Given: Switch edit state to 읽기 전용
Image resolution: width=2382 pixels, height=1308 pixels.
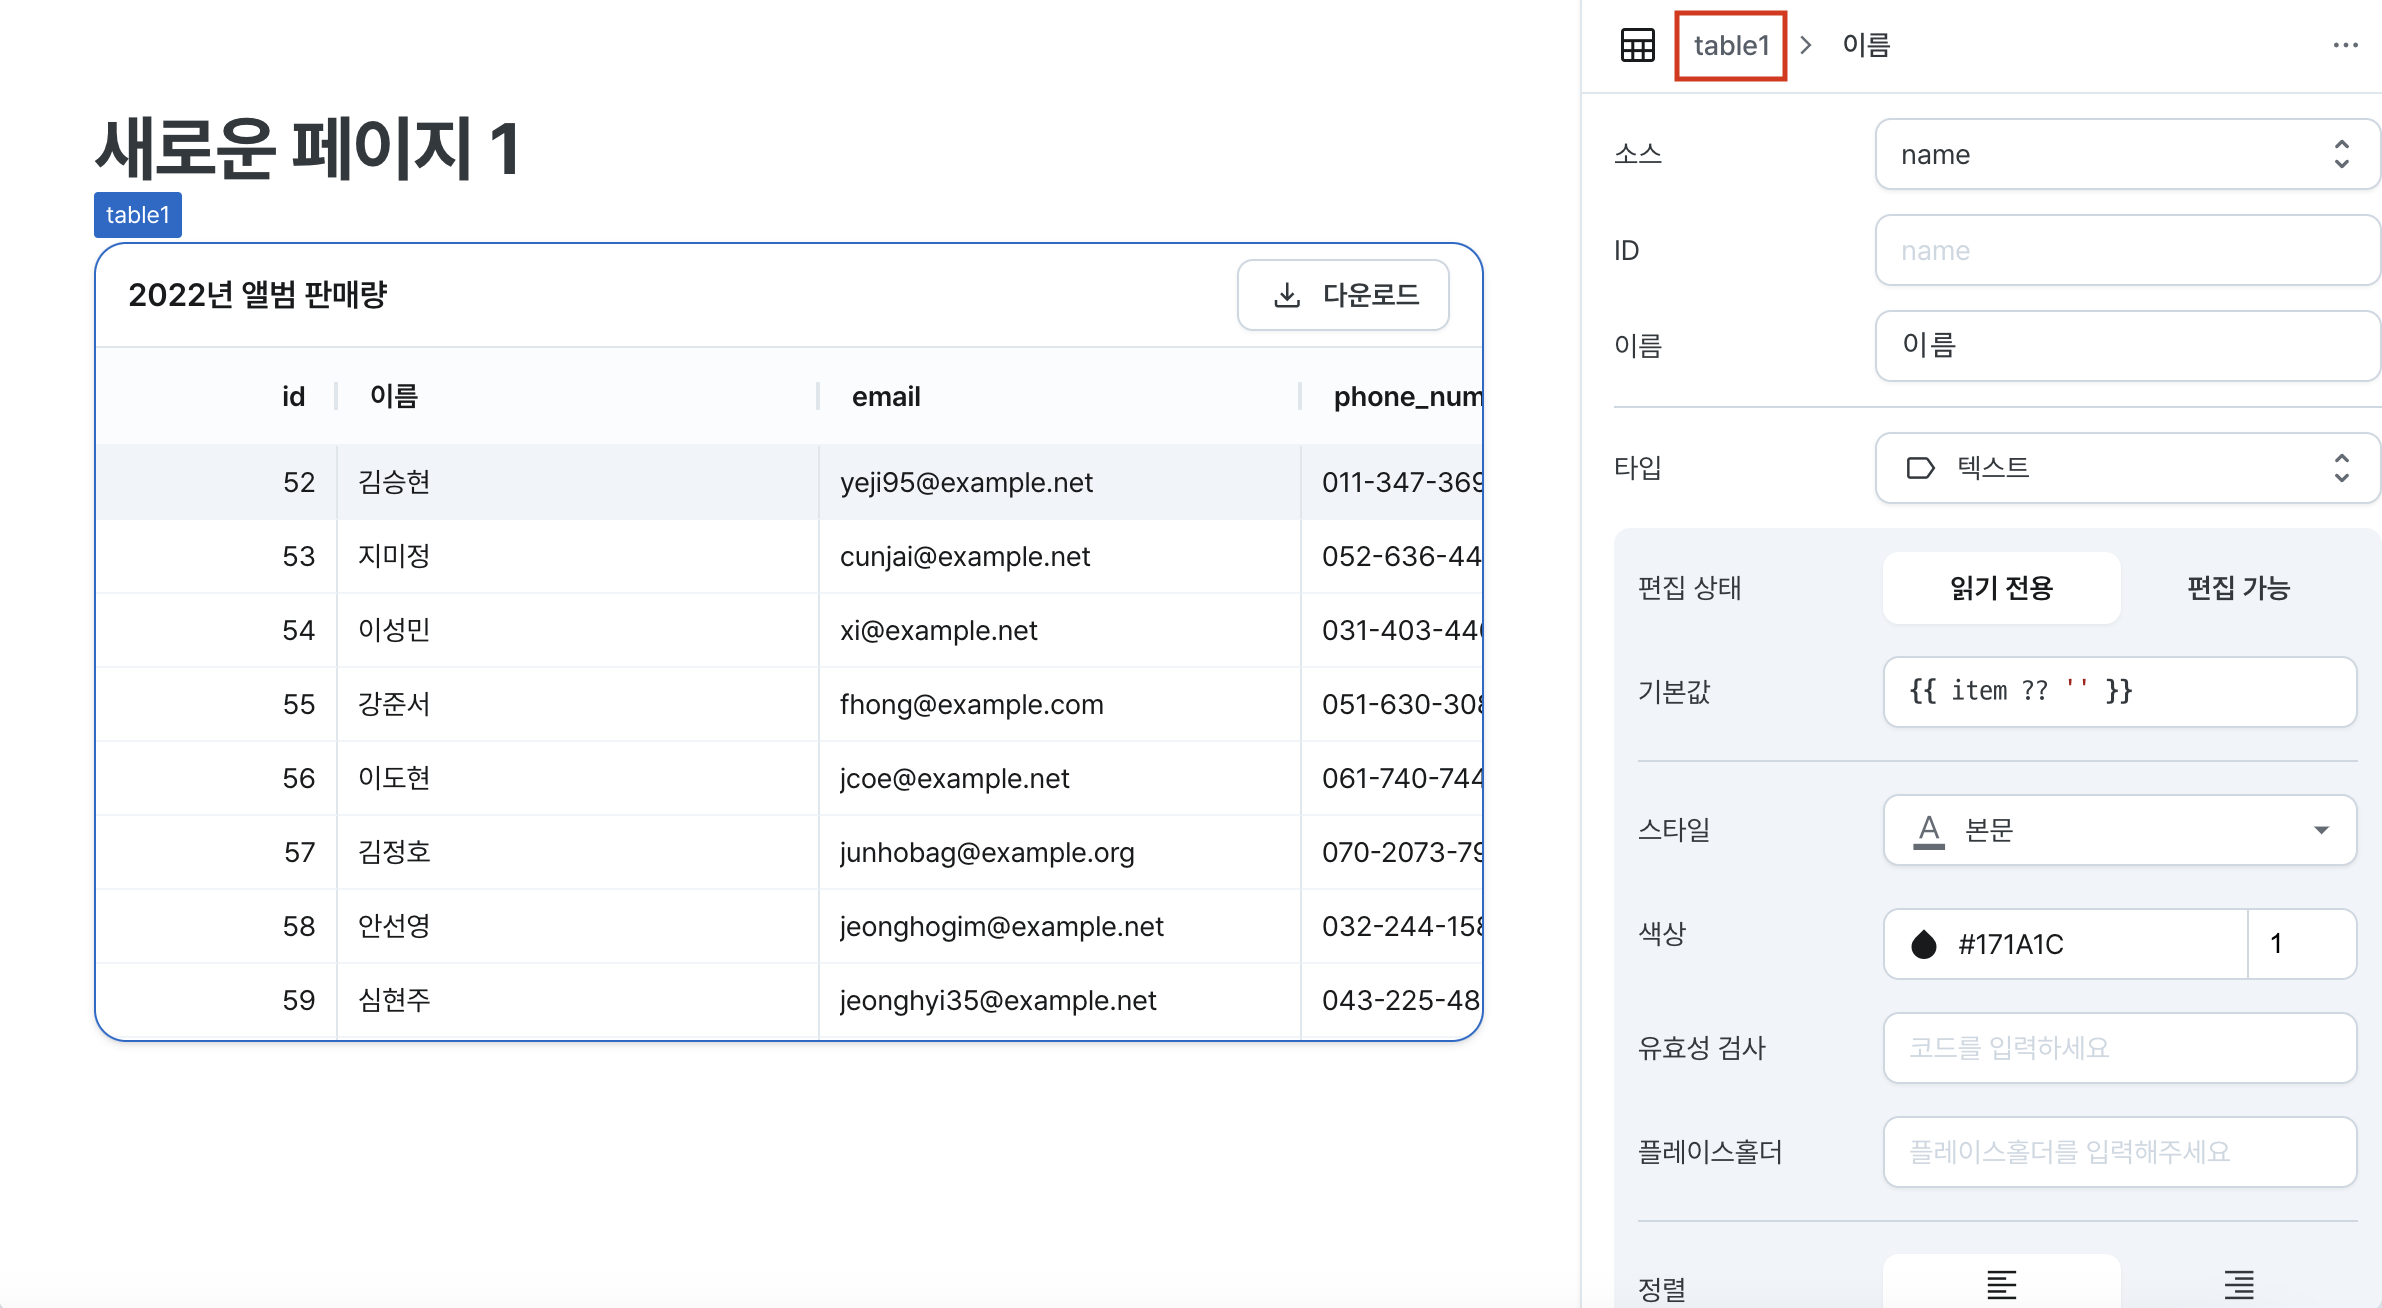Looking at the screenshot, I should (x=2001, y=588).
